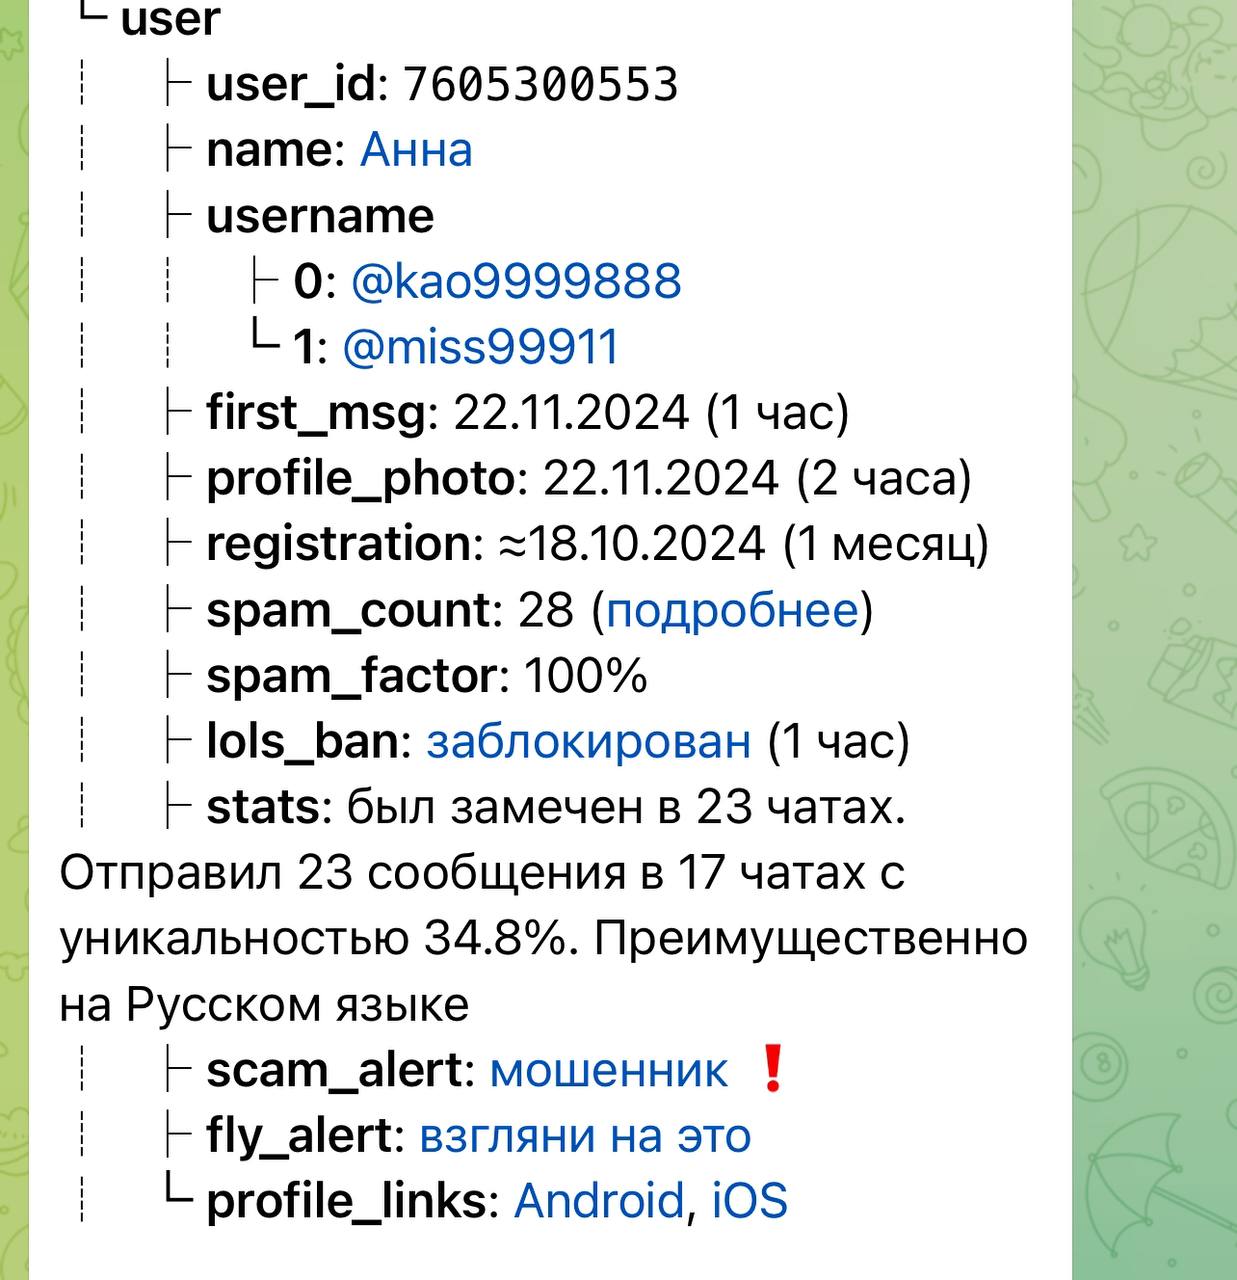
Task: Open the мошенник scam alert link
Action: (x=609, y=1071)
